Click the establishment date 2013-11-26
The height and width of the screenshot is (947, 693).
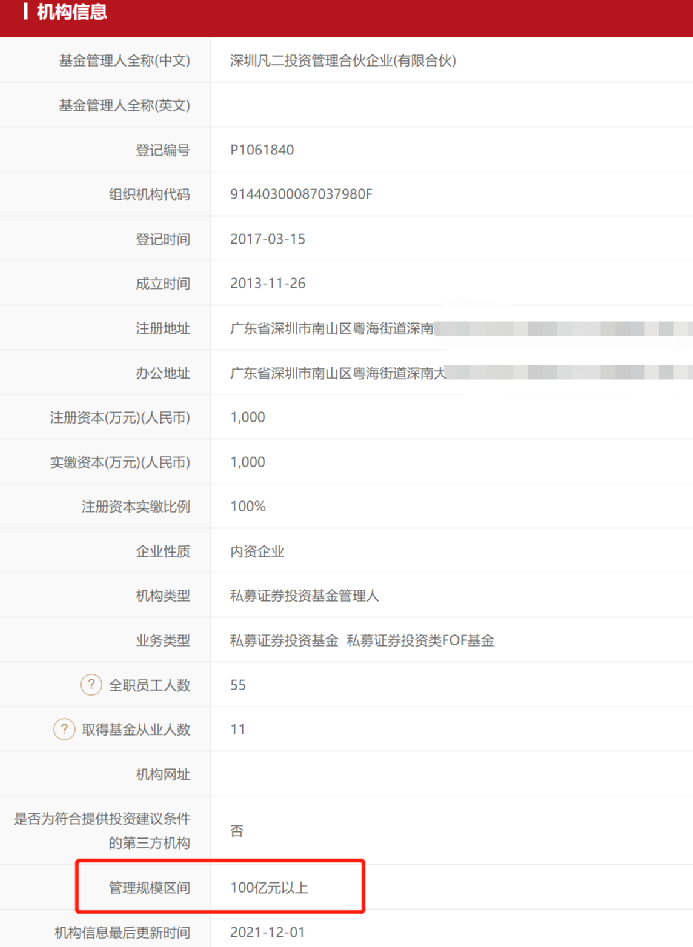tap(268, 283)
